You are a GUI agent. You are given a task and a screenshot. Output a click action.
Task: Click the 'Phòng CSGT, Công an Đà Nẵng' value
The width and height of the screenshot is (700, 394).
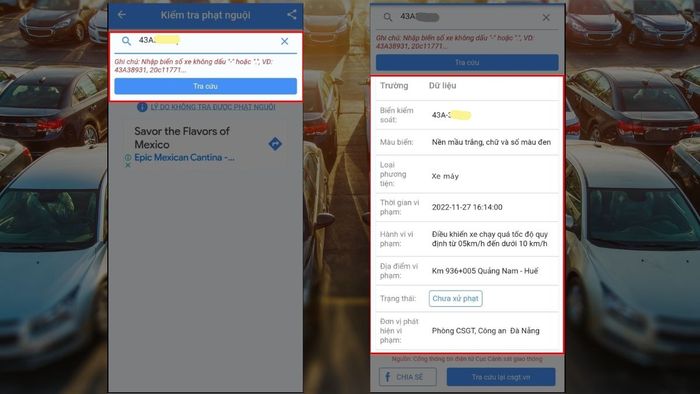[485, 331]
